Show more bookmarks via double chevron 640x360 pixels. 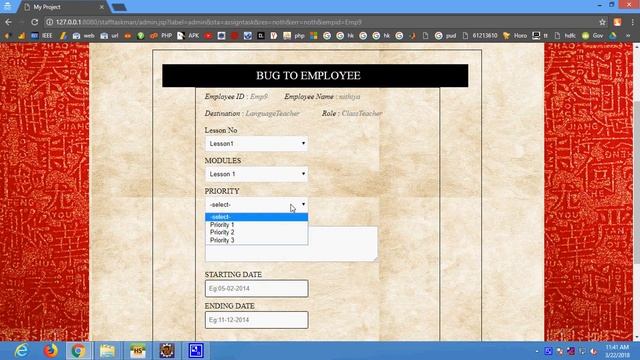[x=628, y=36]
